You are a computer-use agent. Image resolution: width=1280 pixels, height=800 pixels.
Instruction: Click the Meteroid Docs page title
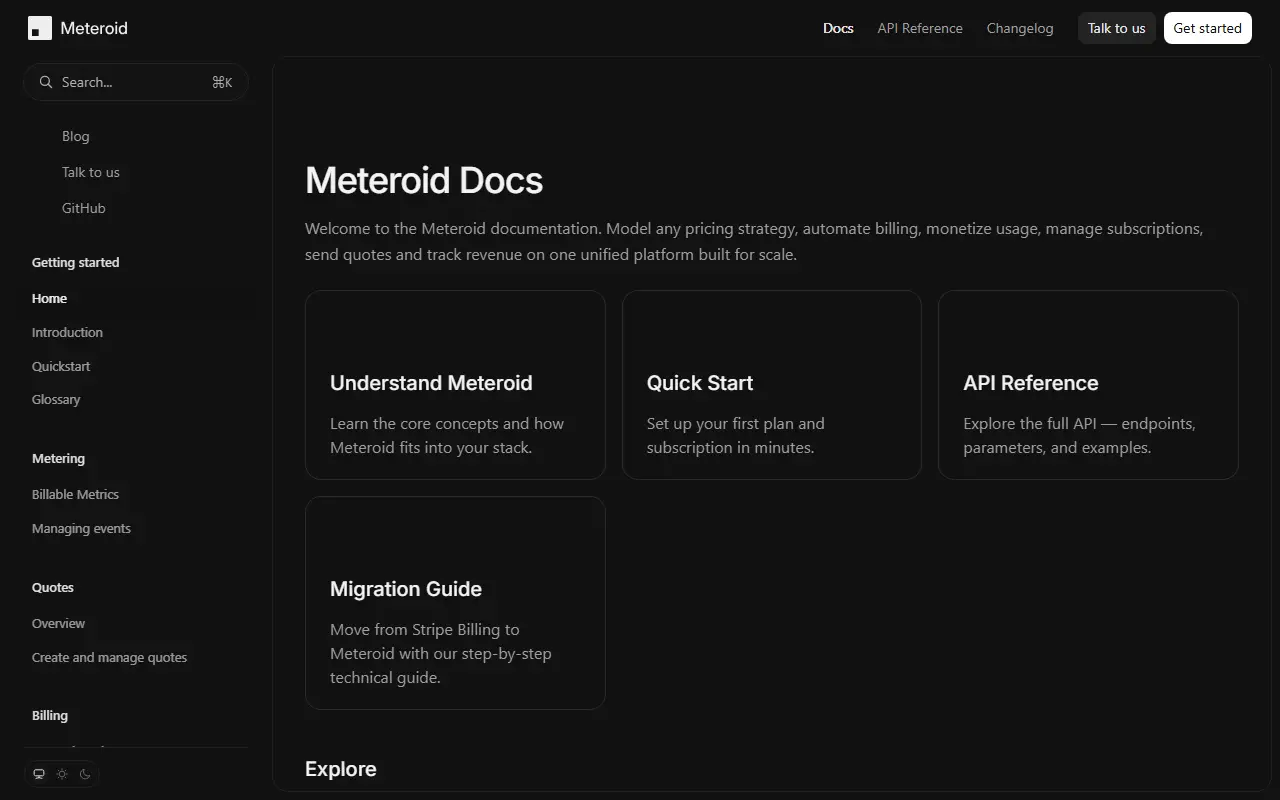pyautogui.click(x=424, y=180)
